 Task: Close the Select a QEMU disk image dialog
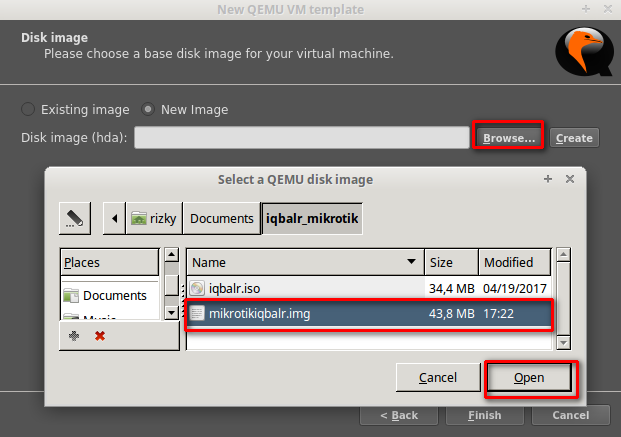[570, 179]
